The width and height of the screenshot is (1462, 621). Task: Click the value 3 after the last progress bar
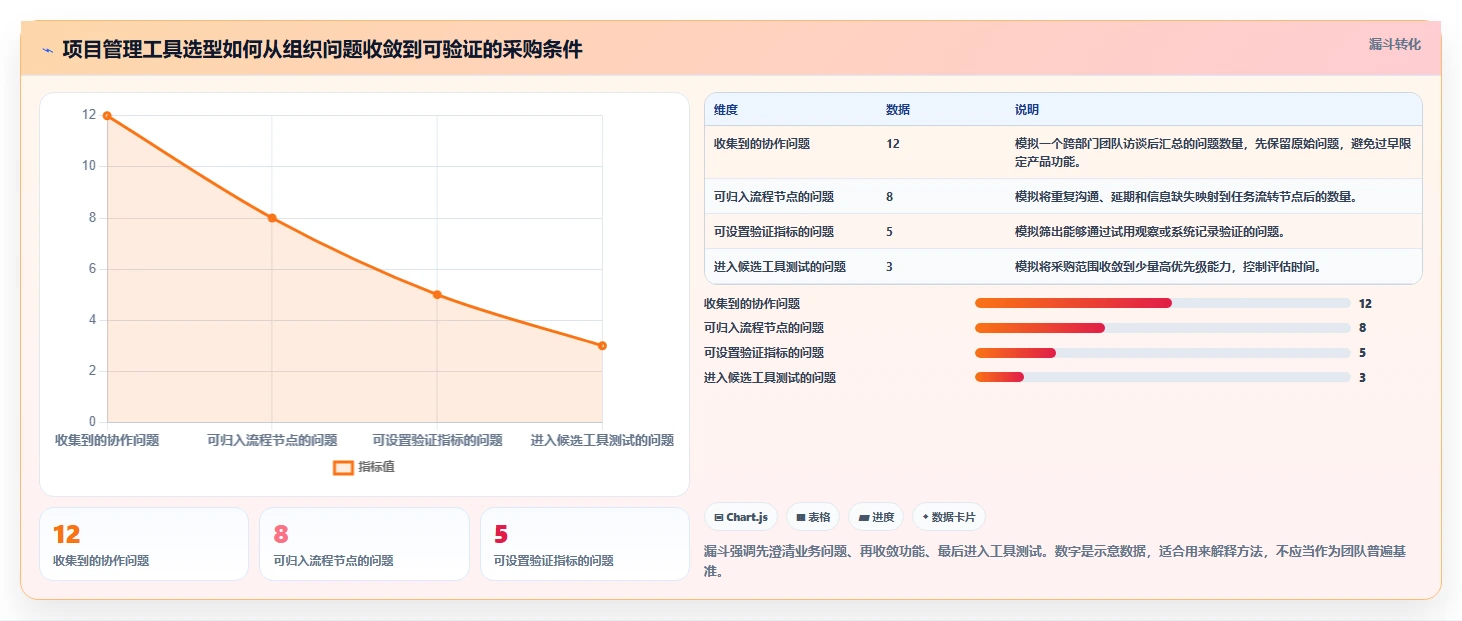click(1362, 378)
